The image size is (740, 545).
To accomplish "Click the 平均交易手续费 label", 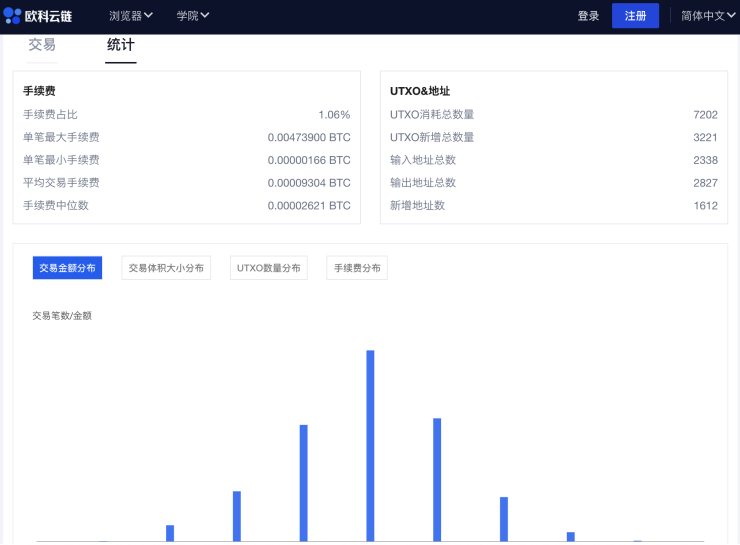I will pos(61,183).
